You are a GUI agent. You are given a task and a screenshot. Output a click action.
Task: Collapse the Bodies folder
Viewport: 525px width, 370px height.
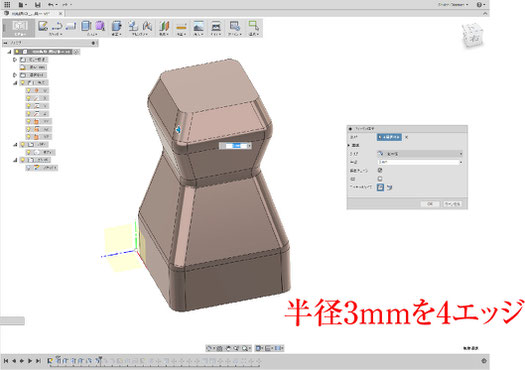pyautogui.click(x=15, y=145)
